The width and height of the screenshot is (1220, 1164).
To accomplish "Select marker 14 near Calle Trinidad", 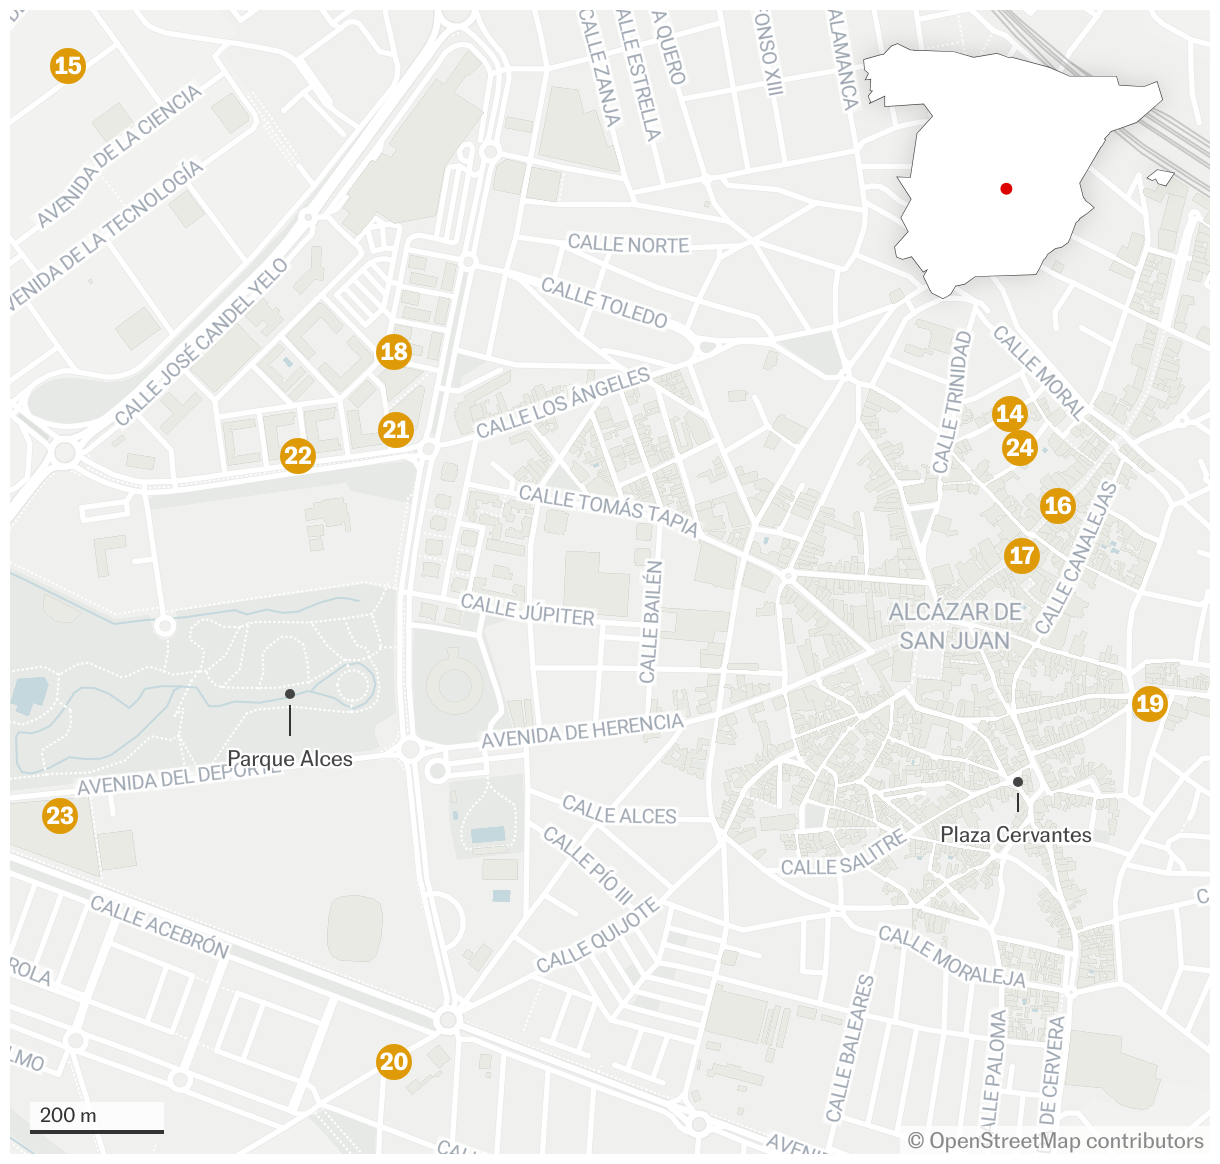I will click(x=1010, y=414).
